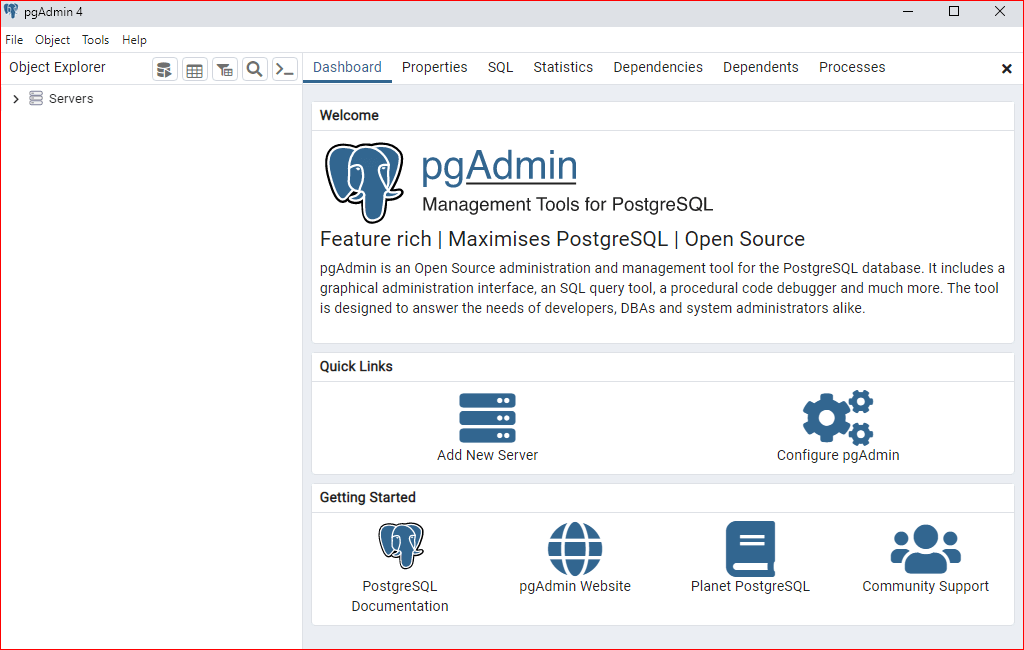Click the Configure pgAdmin gears icon
Viewport: 1024px width, 650px height.
point(838,418)
